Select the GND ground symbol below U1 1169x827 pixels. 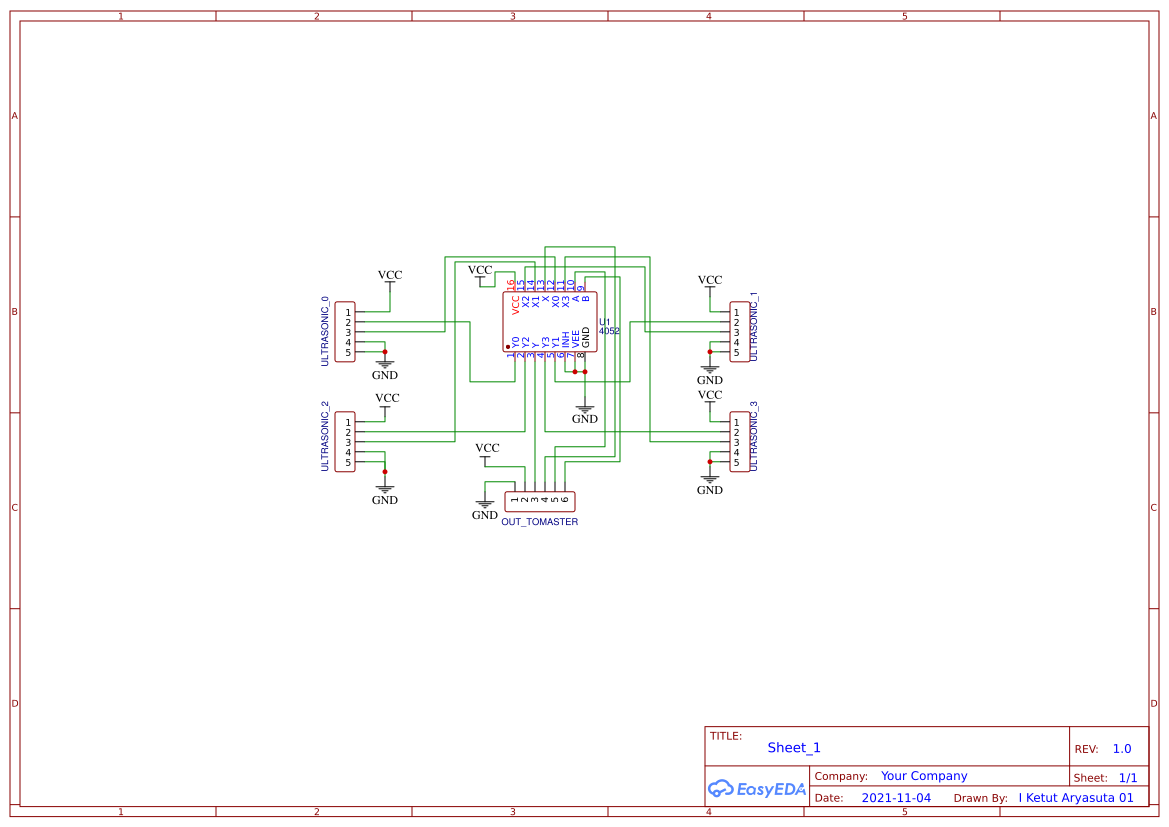(x=584, y=408)
